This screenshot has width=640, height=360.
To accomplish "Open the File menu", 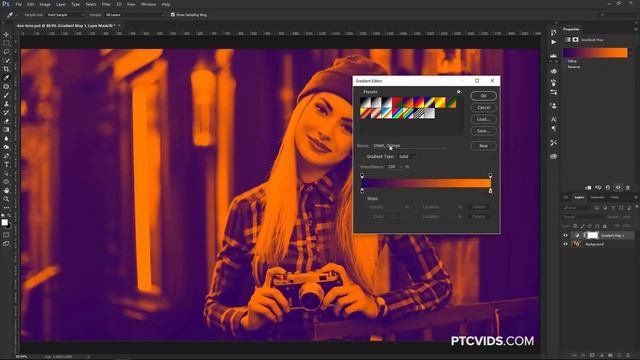I will click(x=18, y=4).
